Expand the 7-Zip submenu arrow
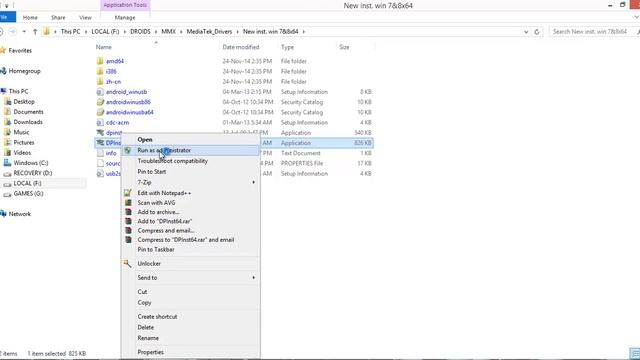This screenshot has height=360, width=640. click(x=253, y=182)
